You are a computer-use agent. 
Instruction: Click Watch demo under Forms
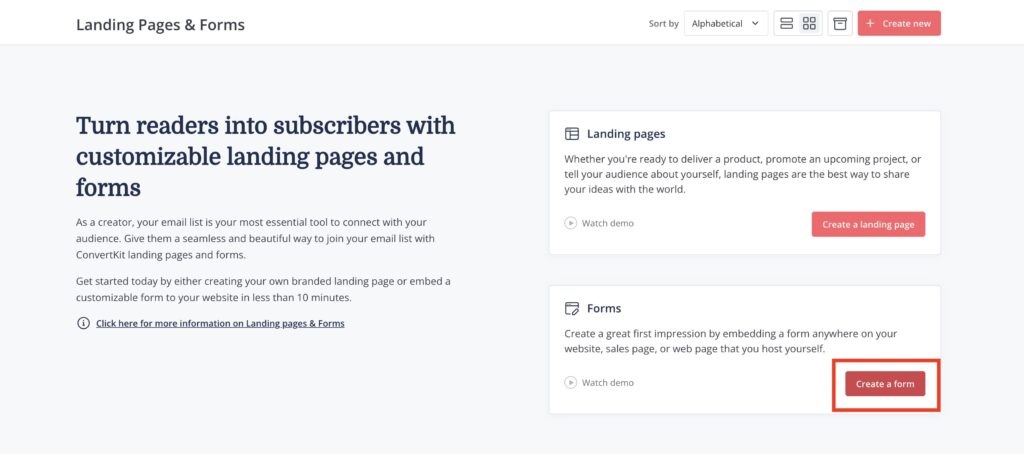607,383
